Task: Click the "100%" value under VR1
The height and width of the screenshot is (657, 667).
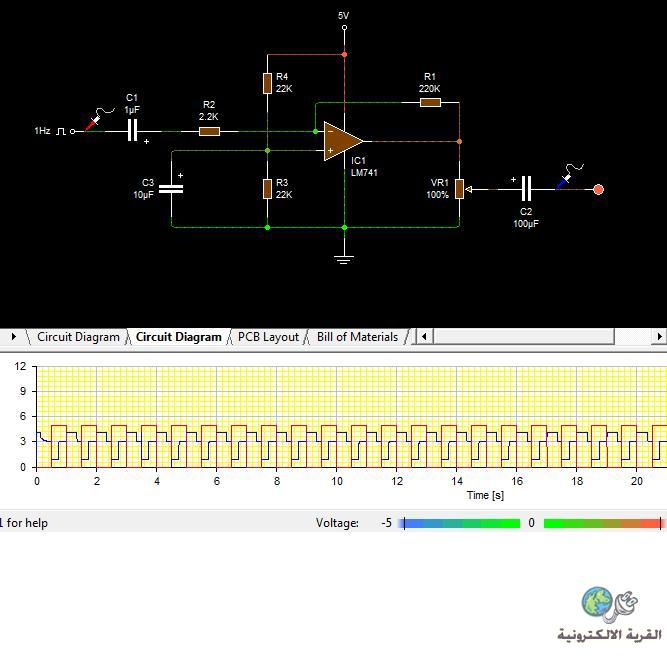Action: point(437,195)
